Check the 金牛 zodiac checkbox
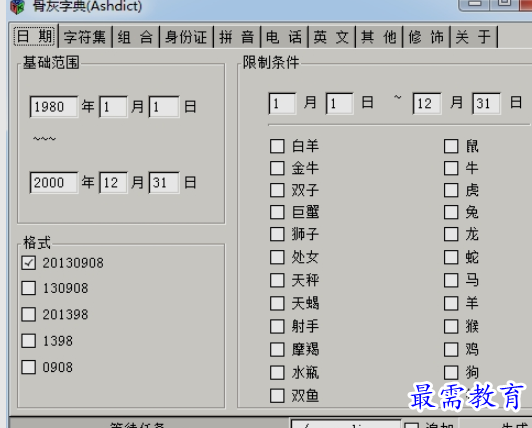Screen dimensions: 532x428 (x=277, y=168)
